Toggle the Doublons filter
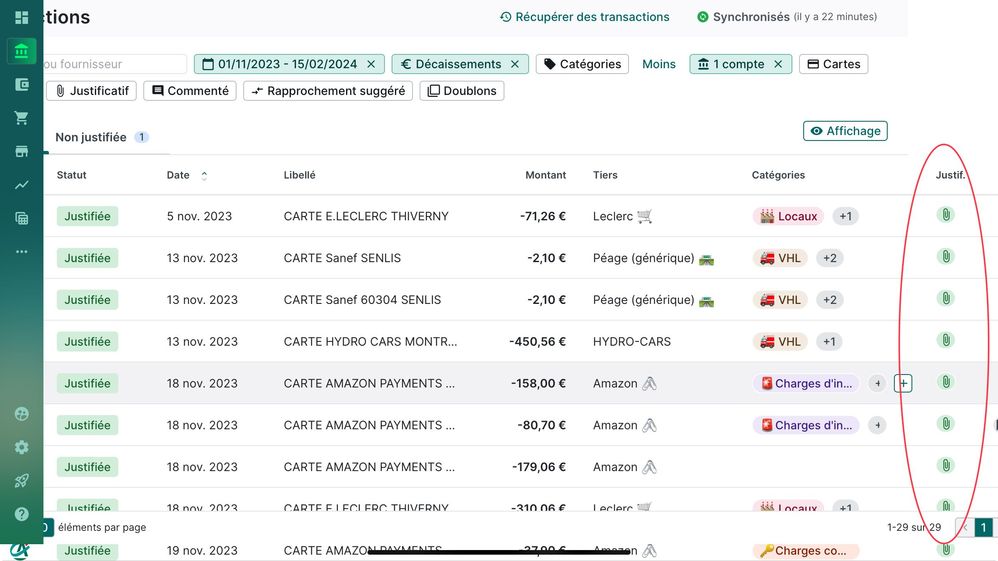 pyautogui.click(x=461, y=91)
